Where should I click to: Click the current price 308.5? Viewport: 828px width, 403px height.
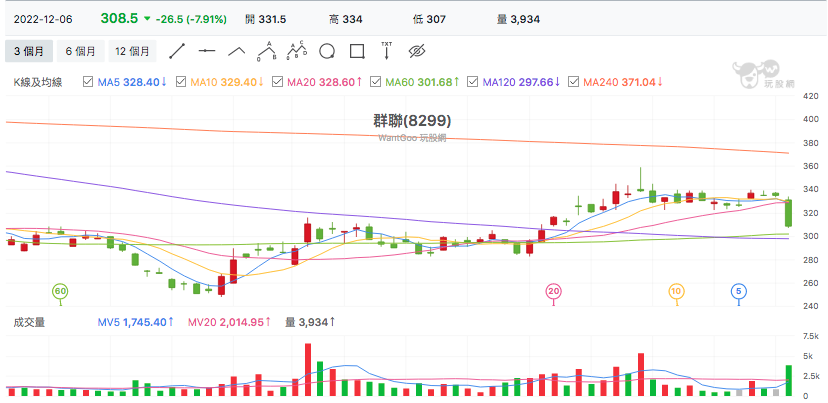(119, 18)
